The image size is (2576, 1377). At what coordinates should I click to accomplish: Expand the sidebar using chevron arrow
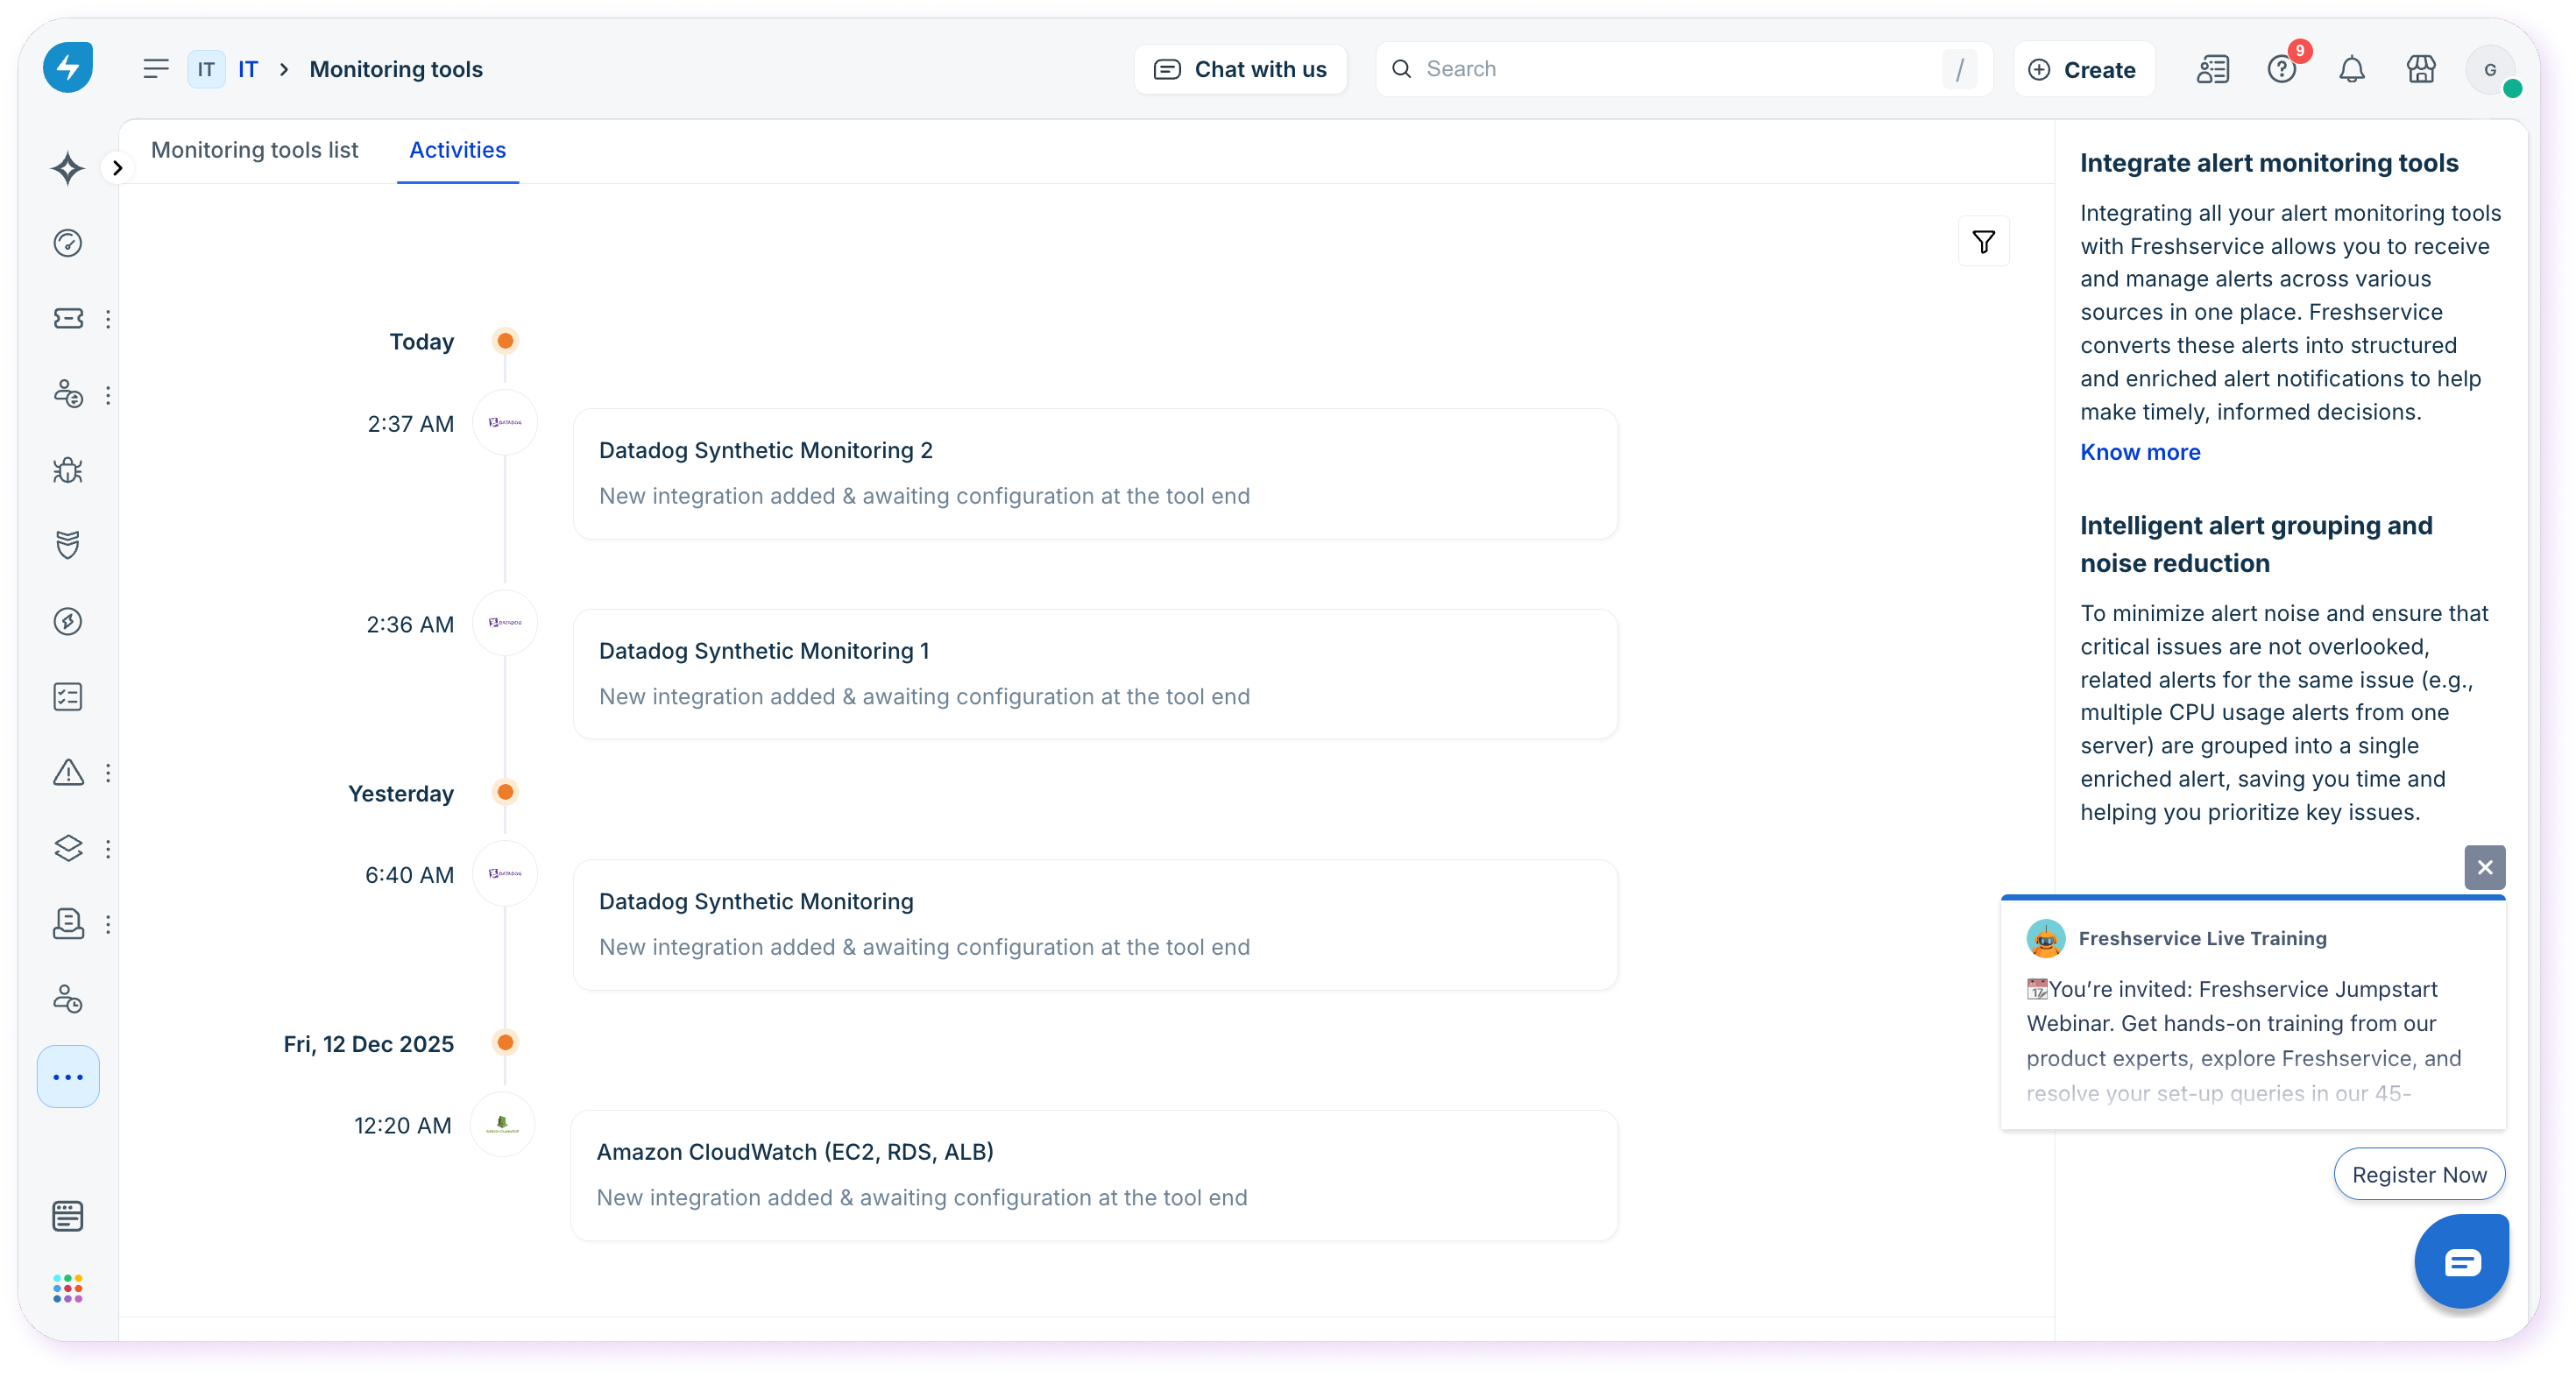coord(118,168)
